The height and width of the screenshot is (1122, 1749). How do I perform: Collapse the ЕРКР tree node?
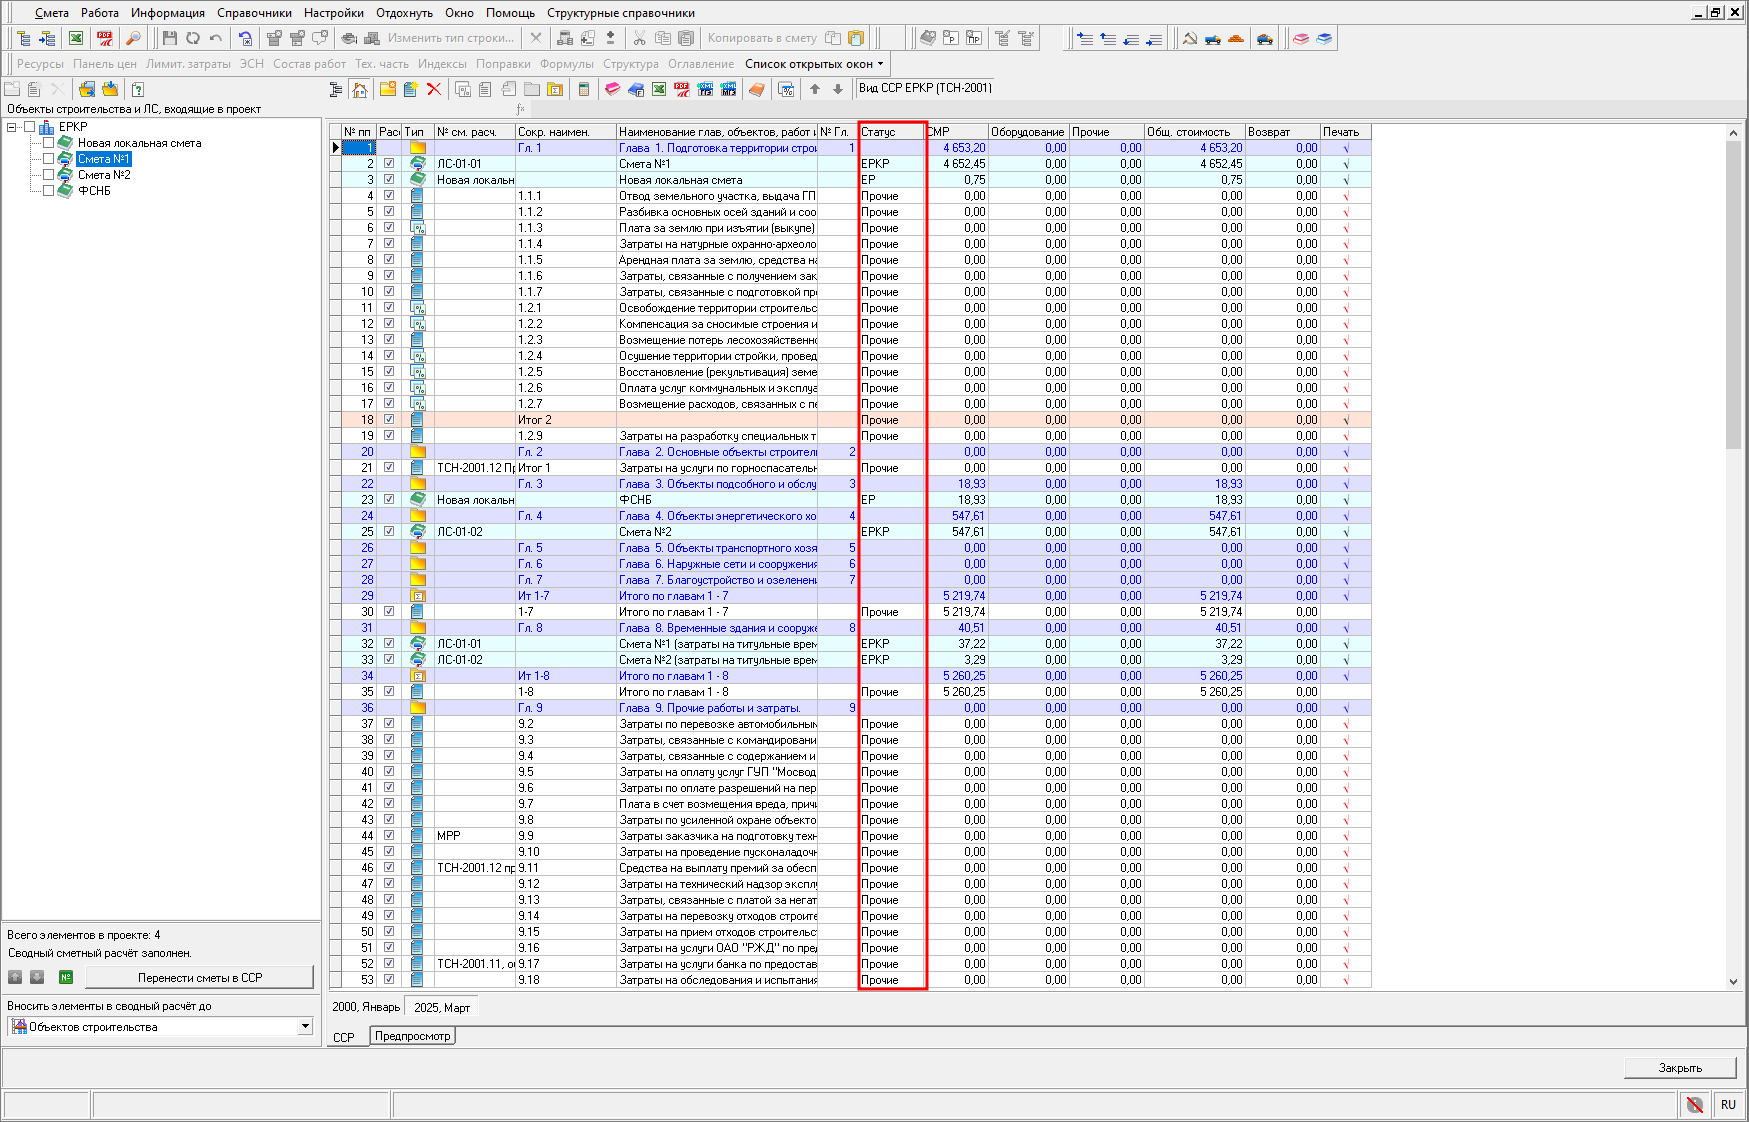pyautogui.click(x=12, y=127)
